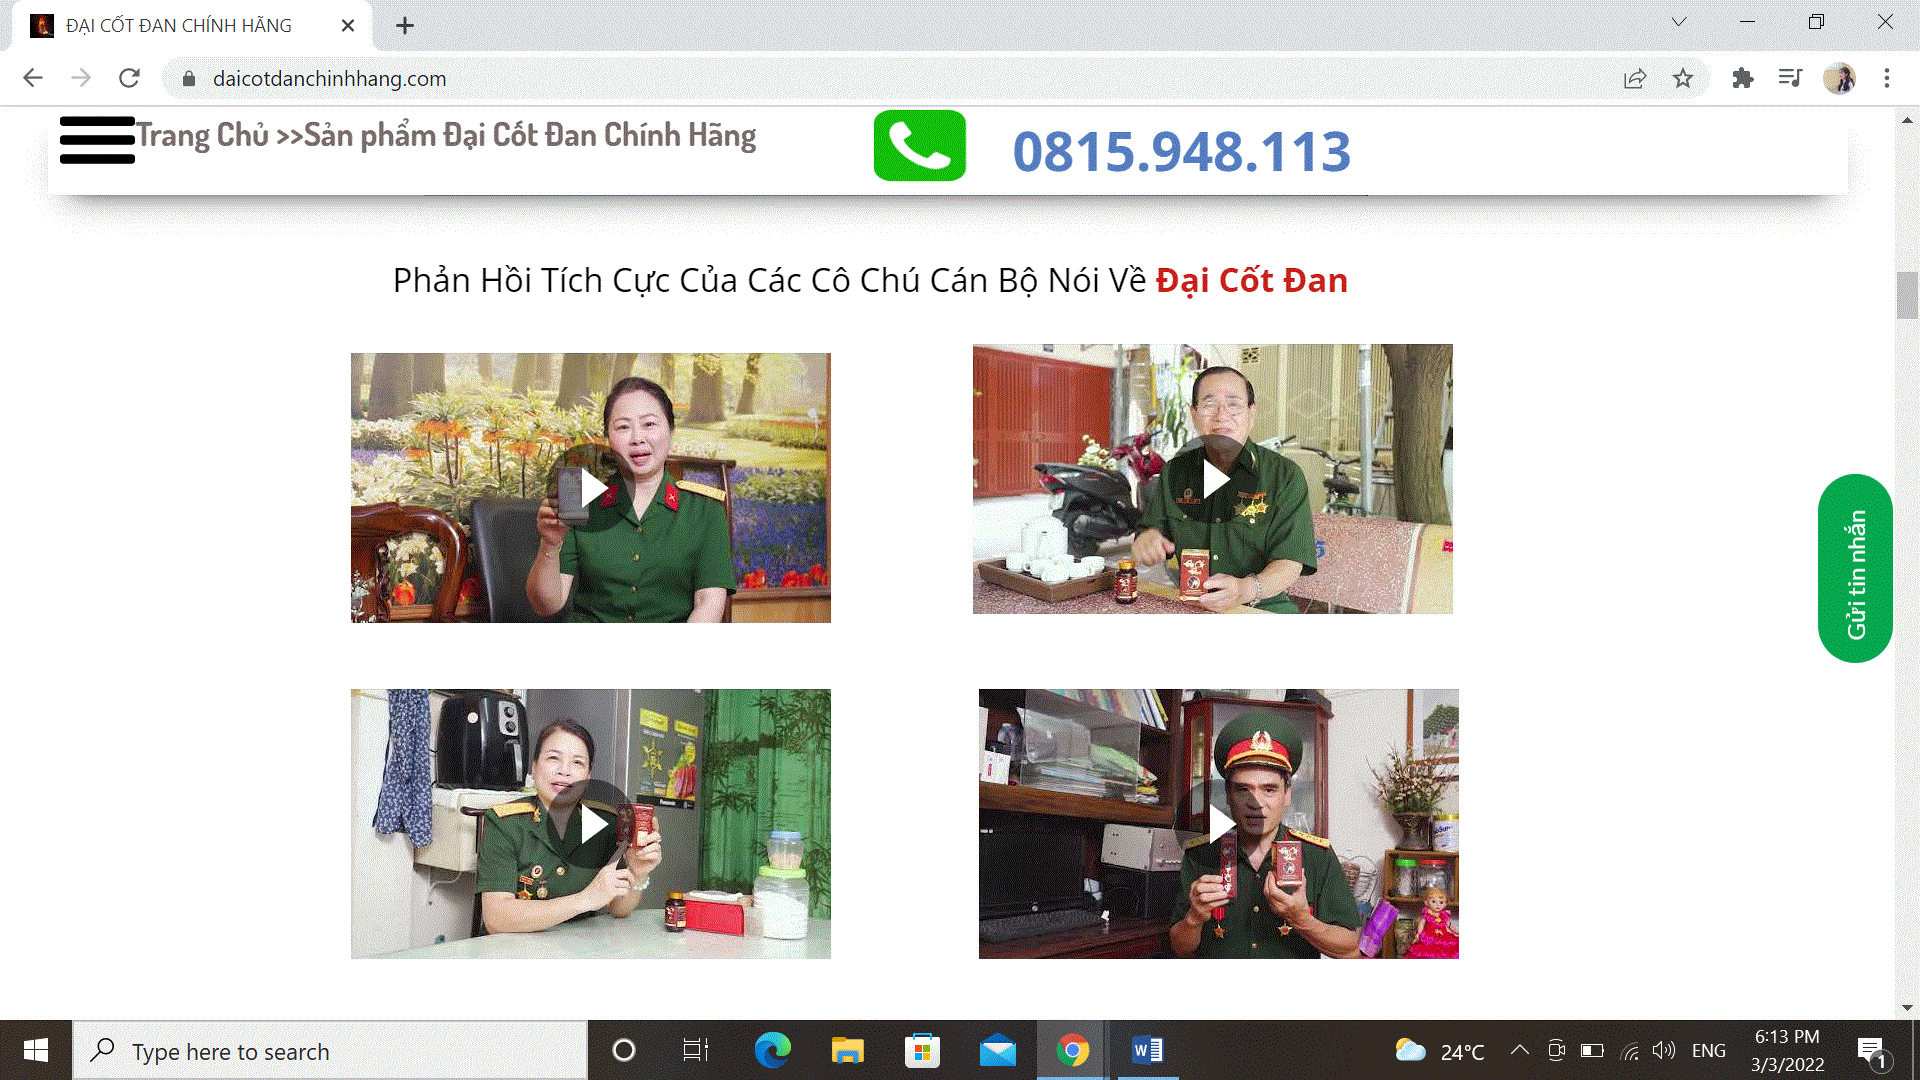Click the share page icon
The image size is (1920, 1080).
click(1635, 78)
